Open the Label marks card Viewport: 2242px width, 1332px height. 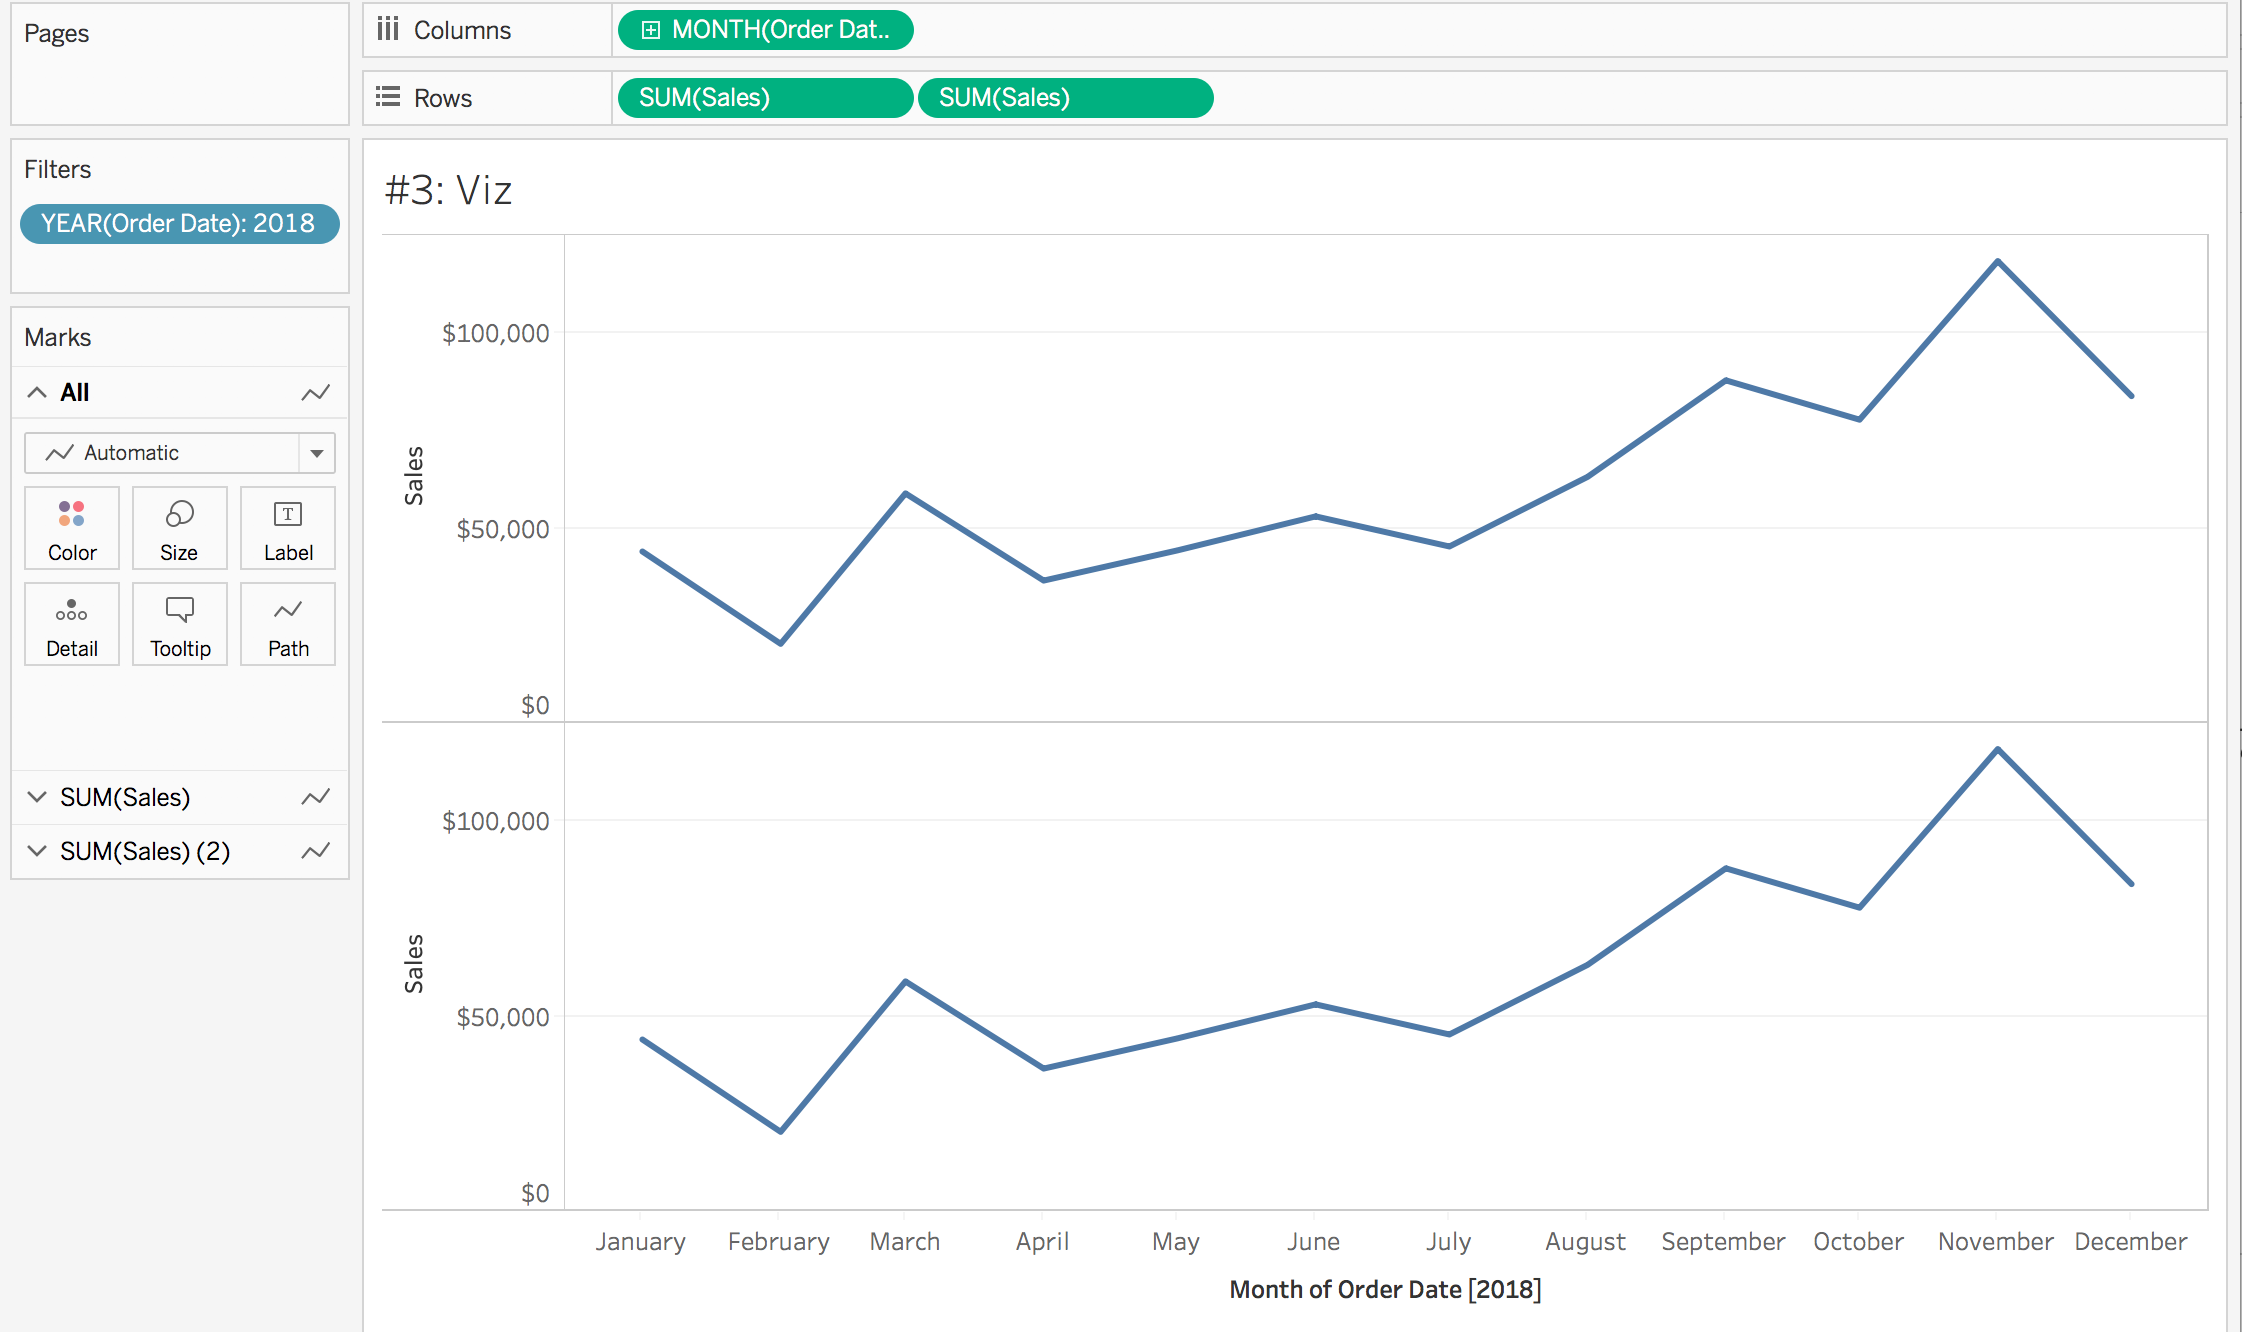click(x=288, y=528)
